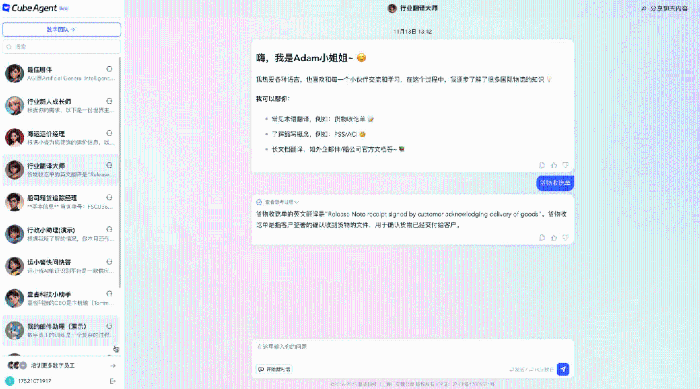The height and width of the screenshot is (389, 700).
Task: Click the 行业翻译大师 chat header title
Action: [x=419, y=8]
